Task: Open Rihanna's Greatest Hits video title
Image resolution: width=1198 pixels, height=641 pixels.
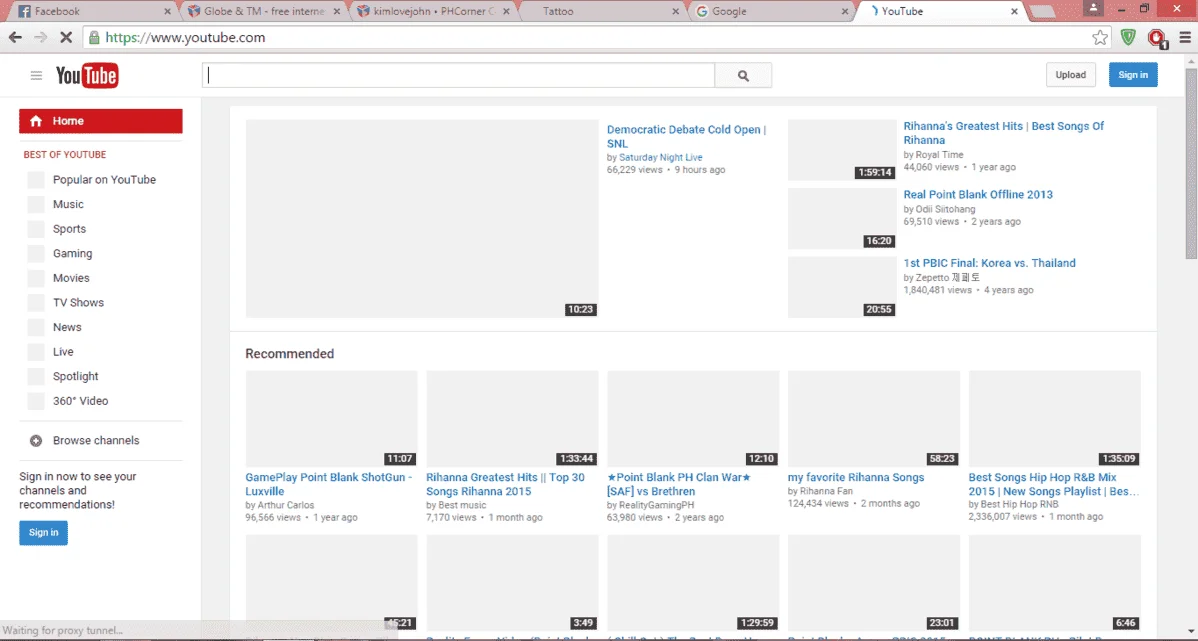Action: click(x=1003, y=133)
